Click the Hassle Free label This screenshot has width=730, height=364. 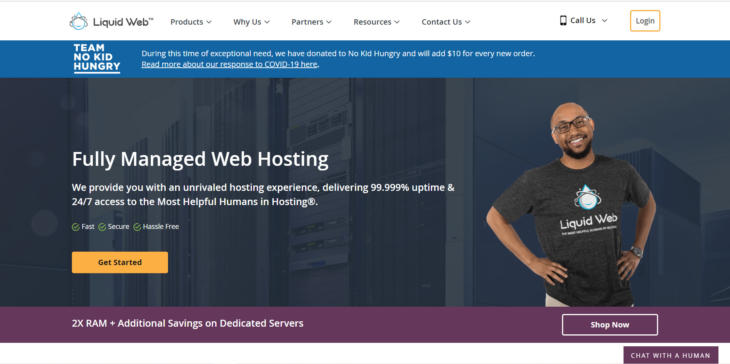[x=161, y=227]
